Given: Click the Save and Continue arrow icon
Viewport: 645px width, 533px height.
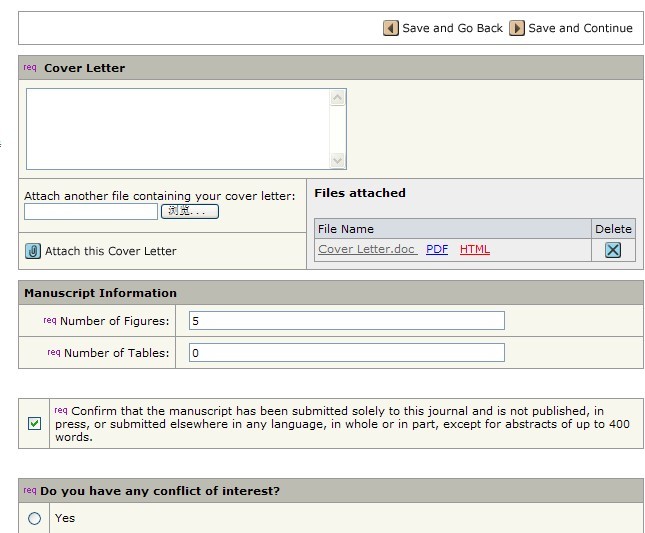Looking at the screenshot, I should tap(517, 28).
